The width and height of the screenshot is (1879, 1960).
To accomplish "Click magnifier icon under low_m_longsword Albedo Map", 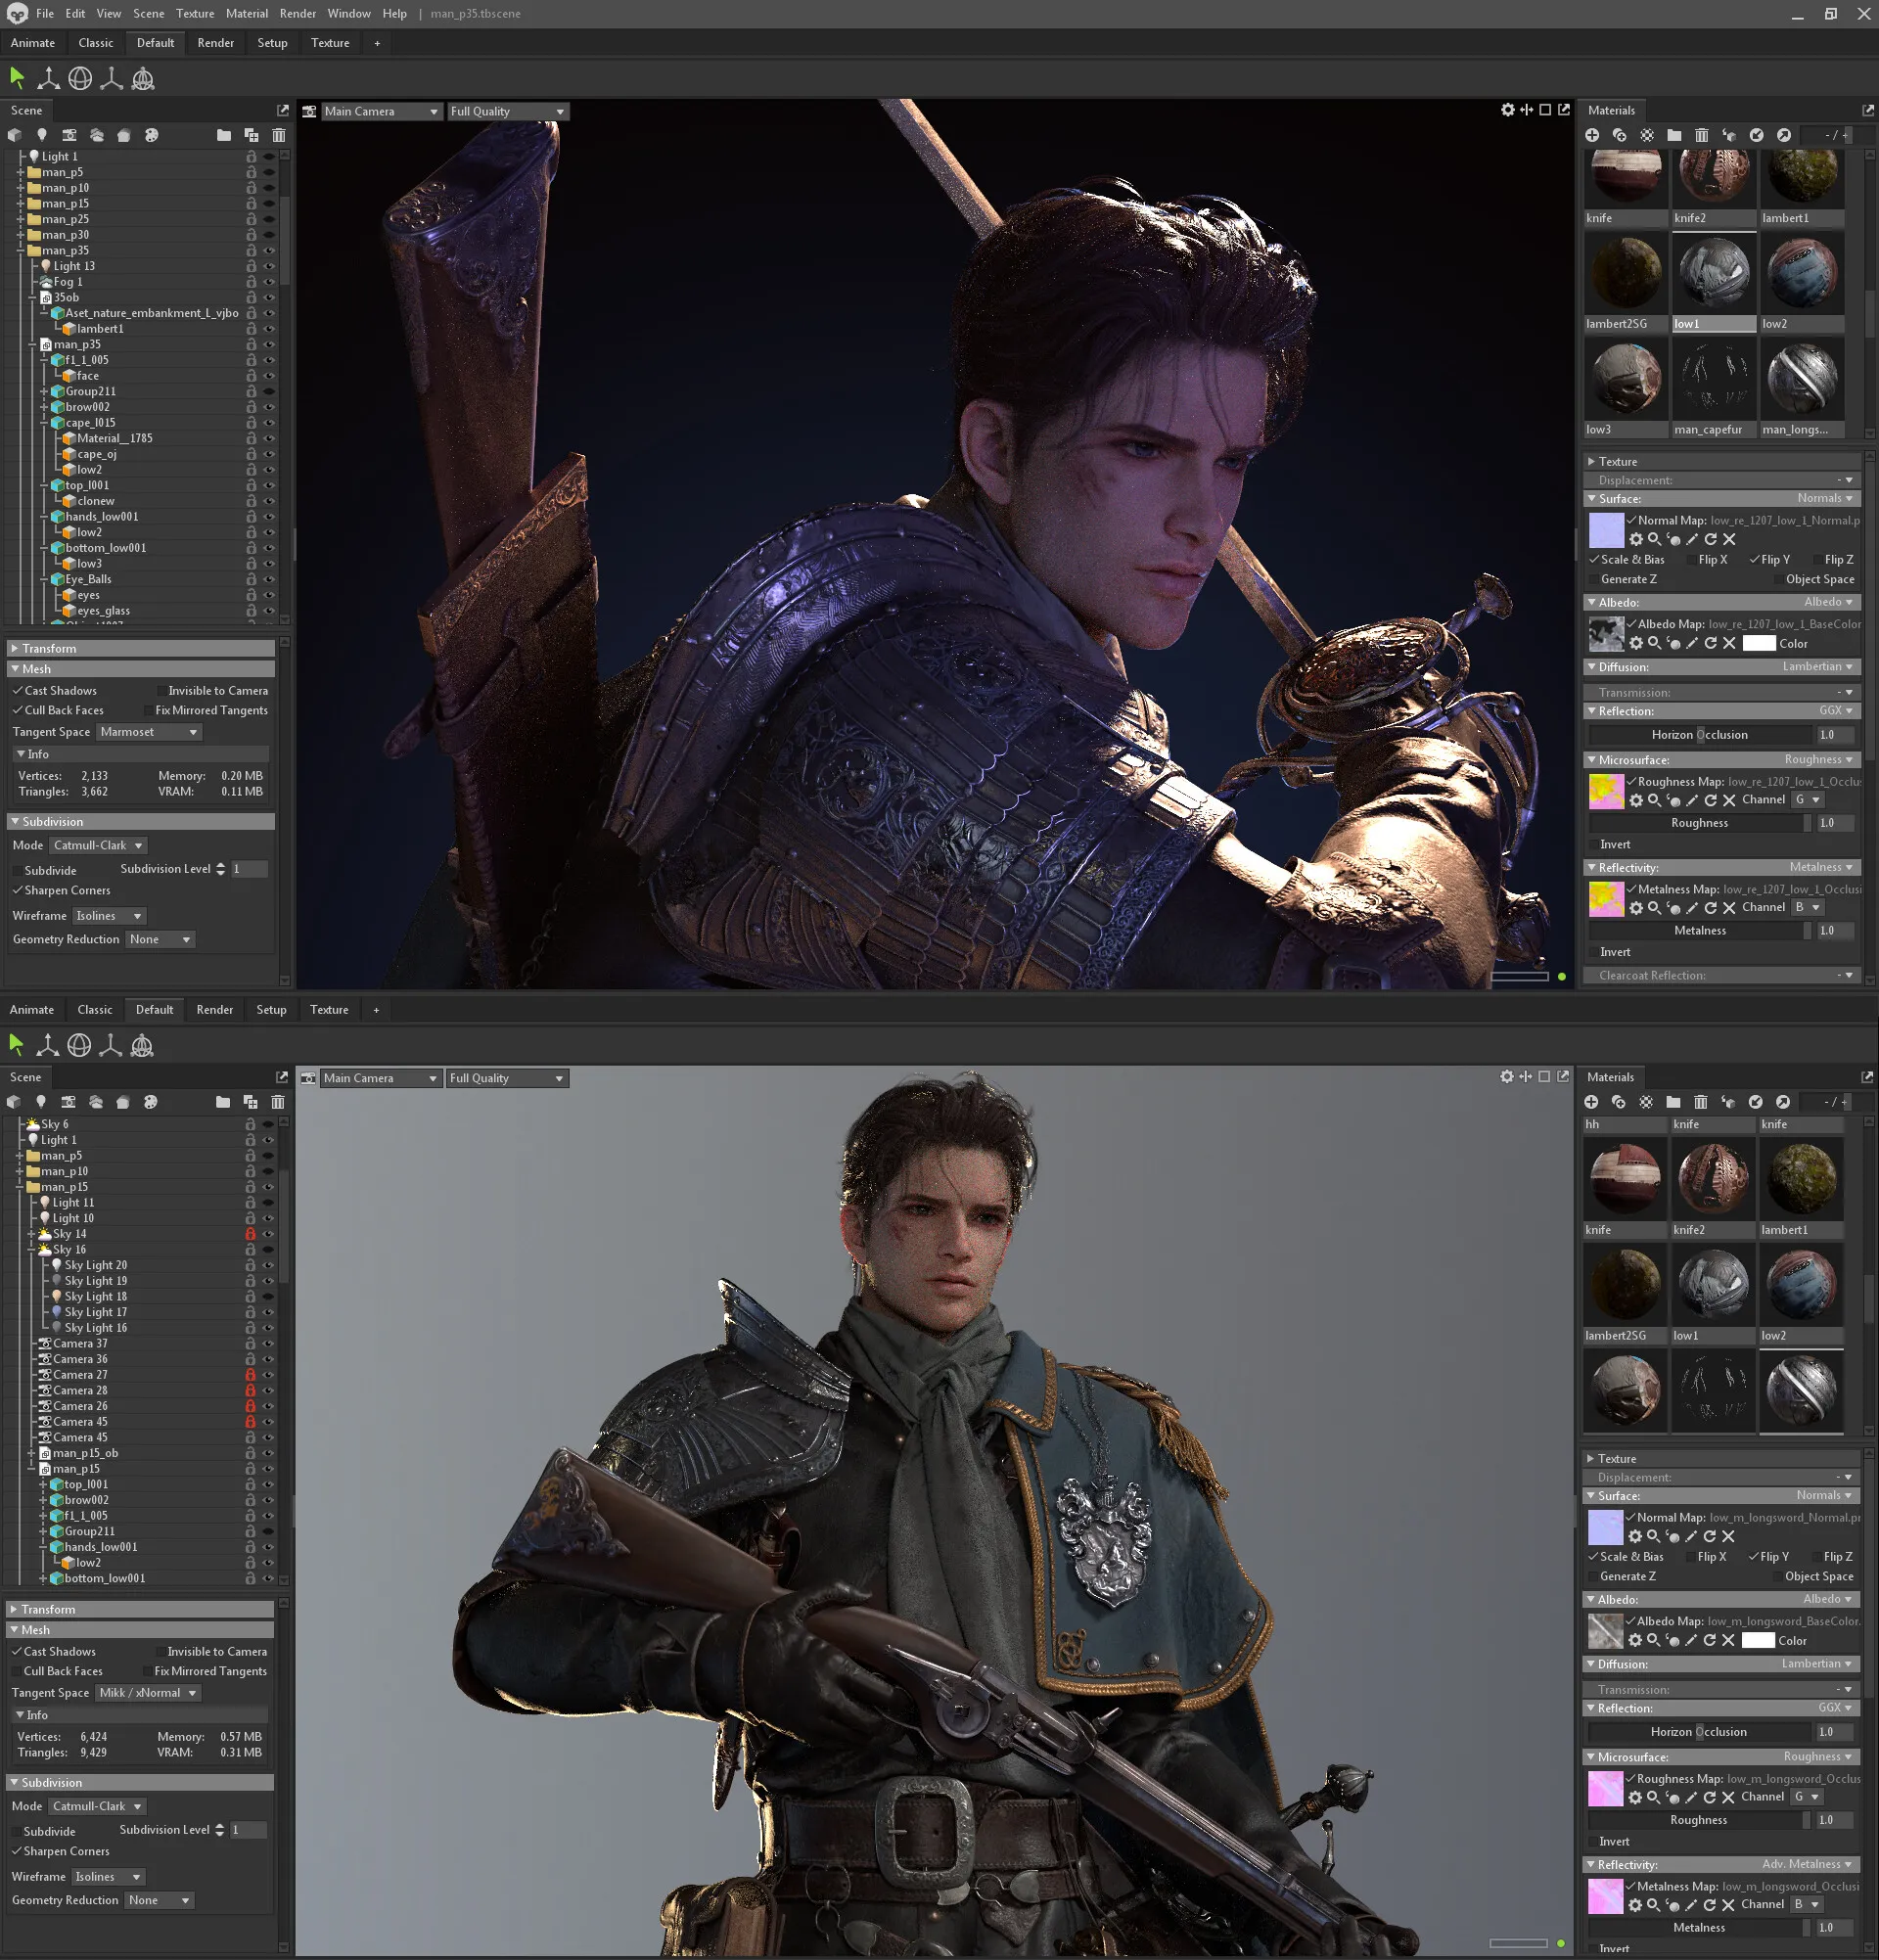I will pos(1653,1640).
